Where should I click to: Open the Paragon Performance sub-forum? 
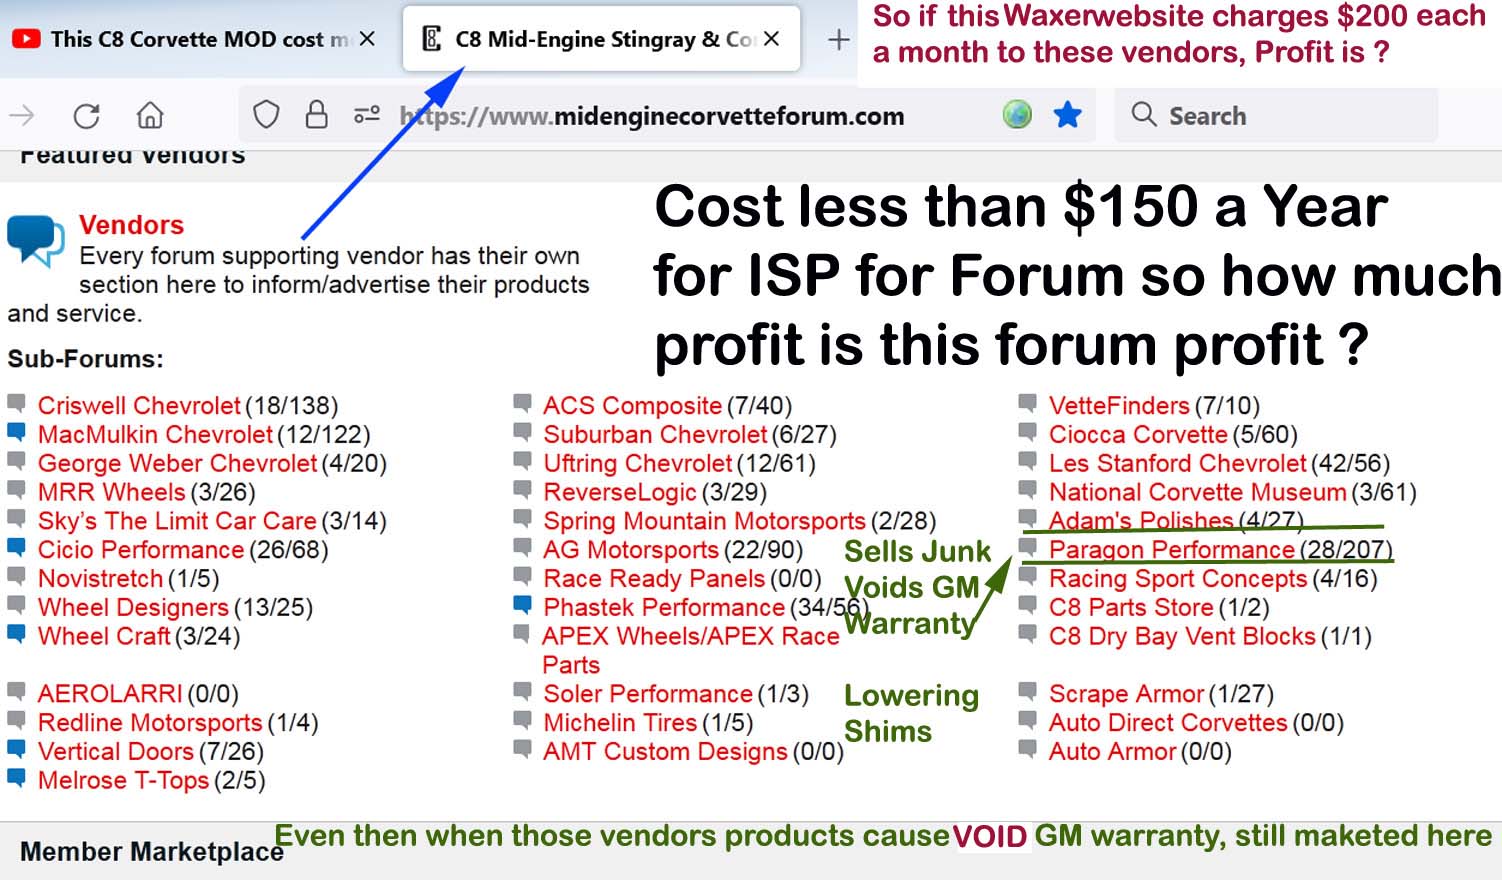click(x=1171, y=550)
